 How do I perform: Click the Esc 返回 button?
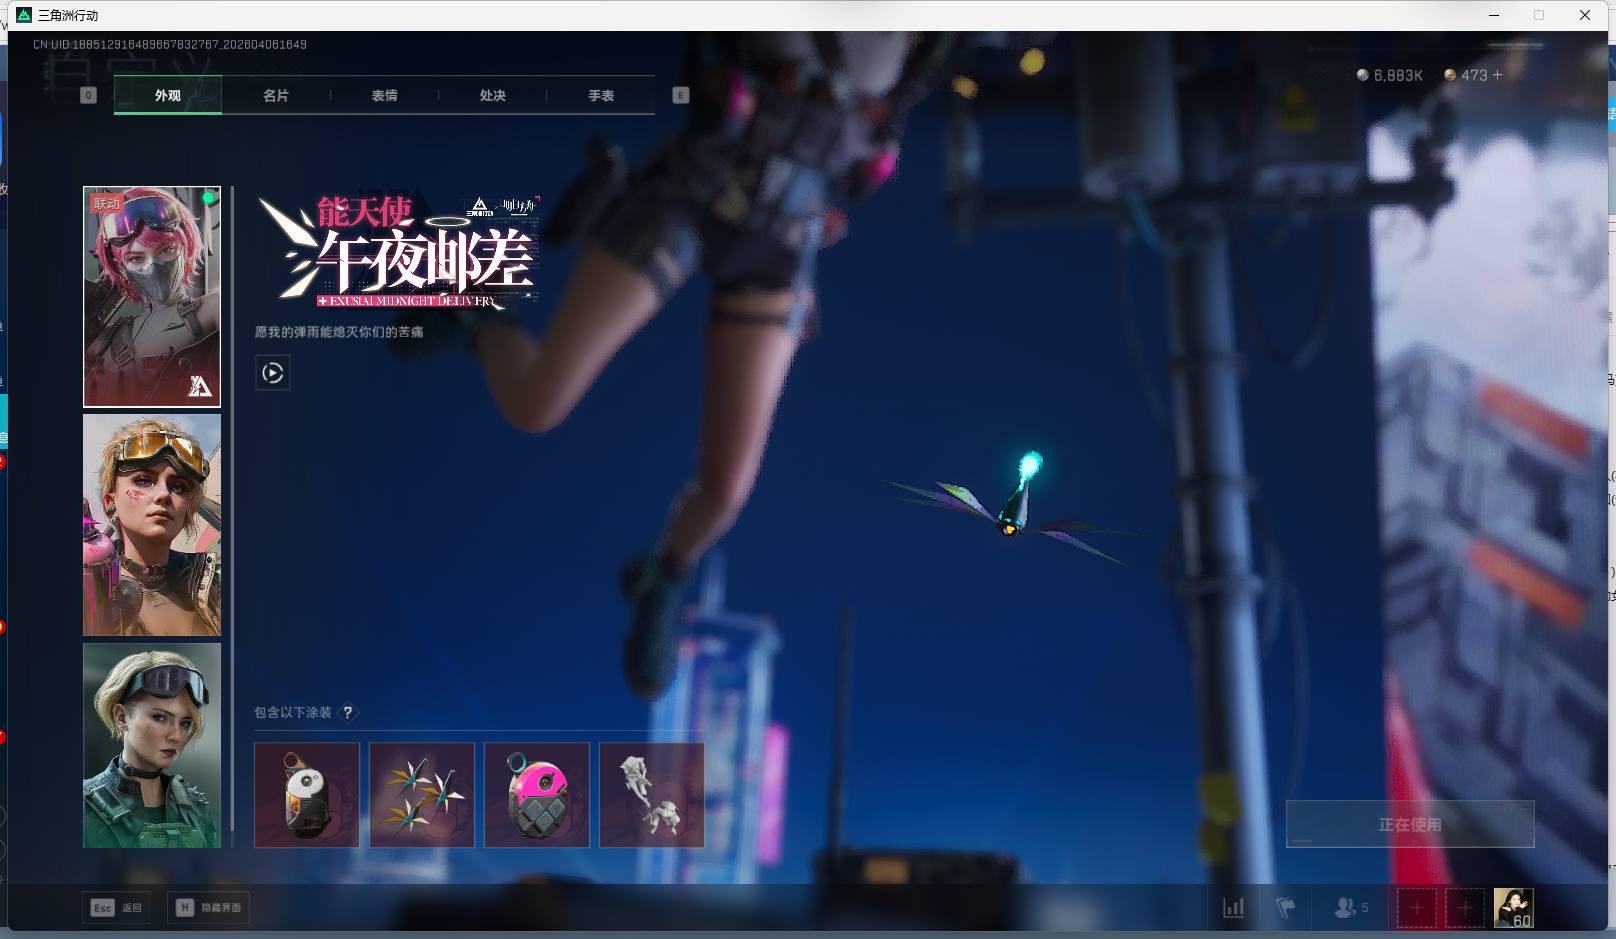coord(117,907)
